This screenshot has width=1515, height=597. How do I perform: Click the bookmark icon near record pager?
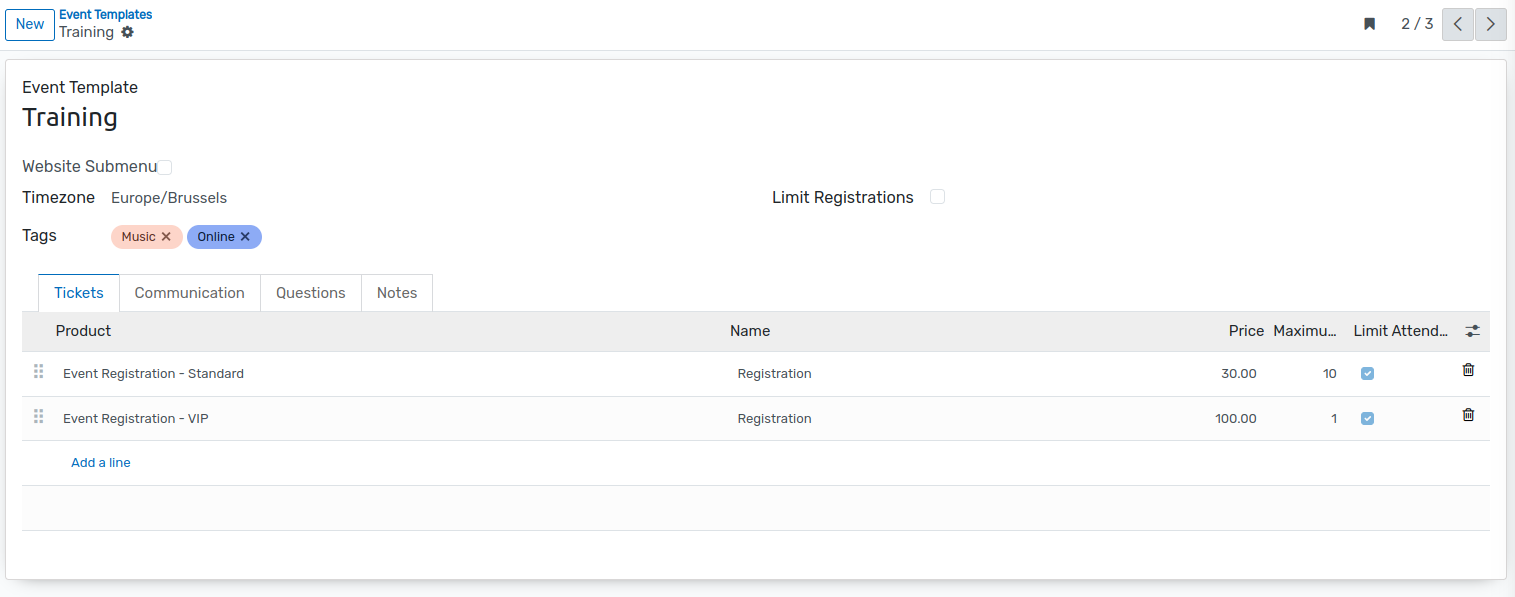pos(1370,24)
